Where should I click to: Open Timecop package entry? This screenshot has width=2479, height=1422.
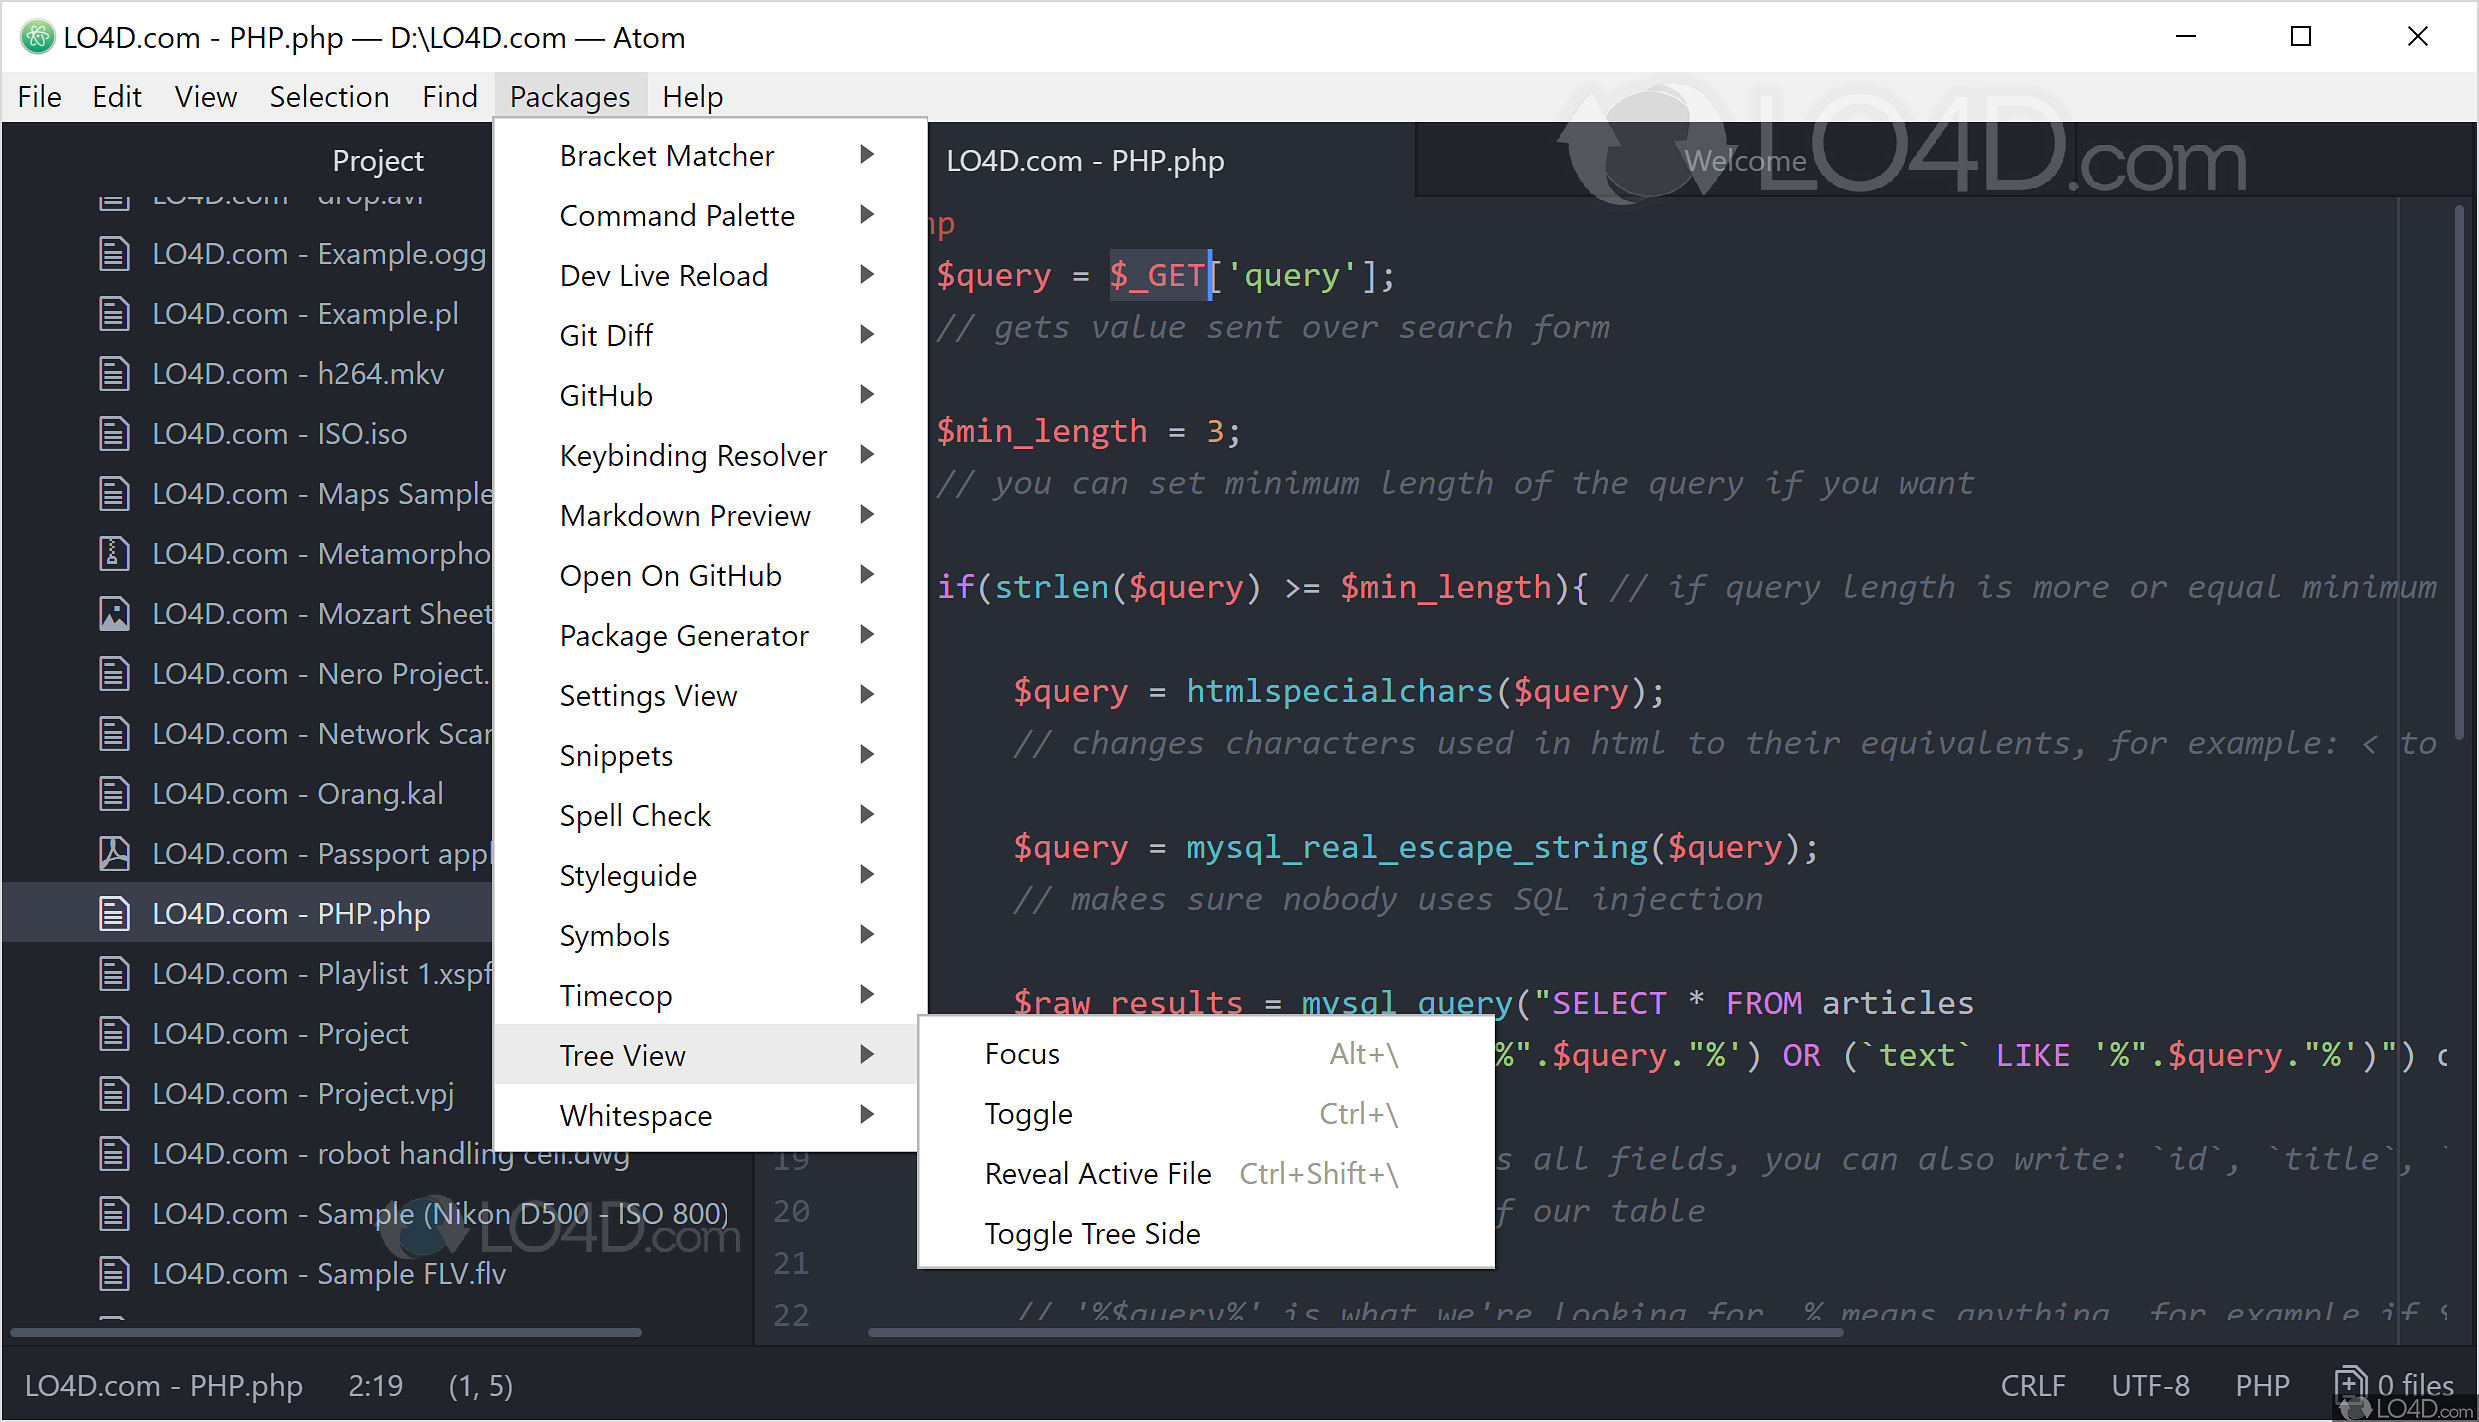[710, 995]
